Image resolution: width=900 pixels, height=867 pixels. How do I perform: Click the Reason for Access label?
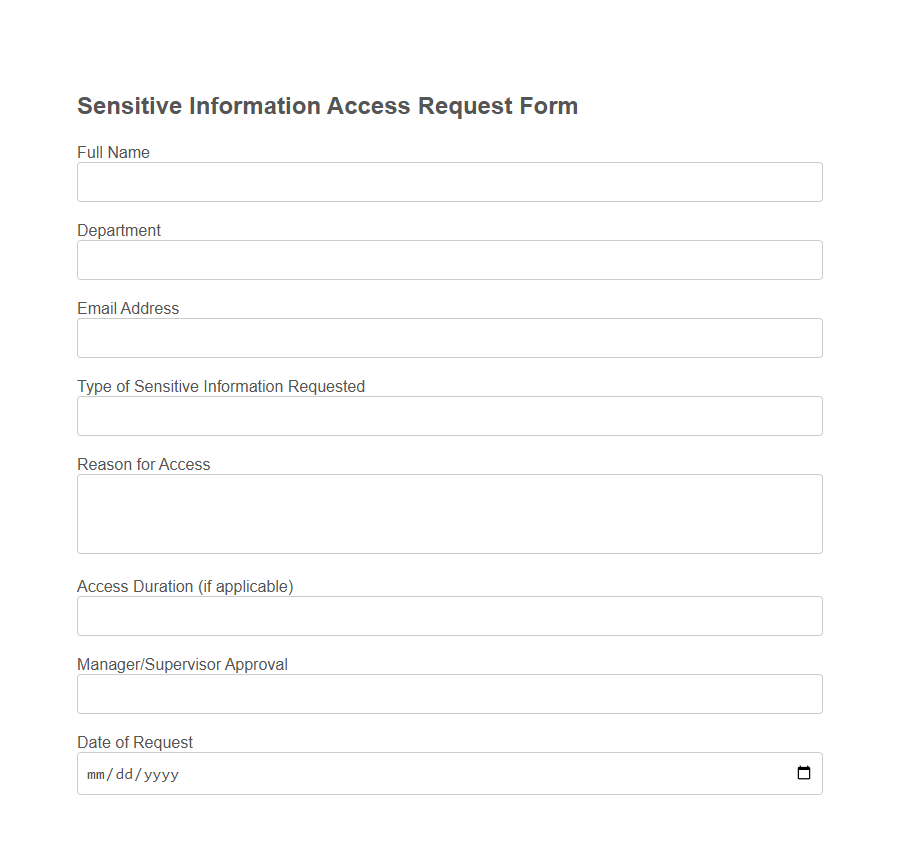coord(143,464)
